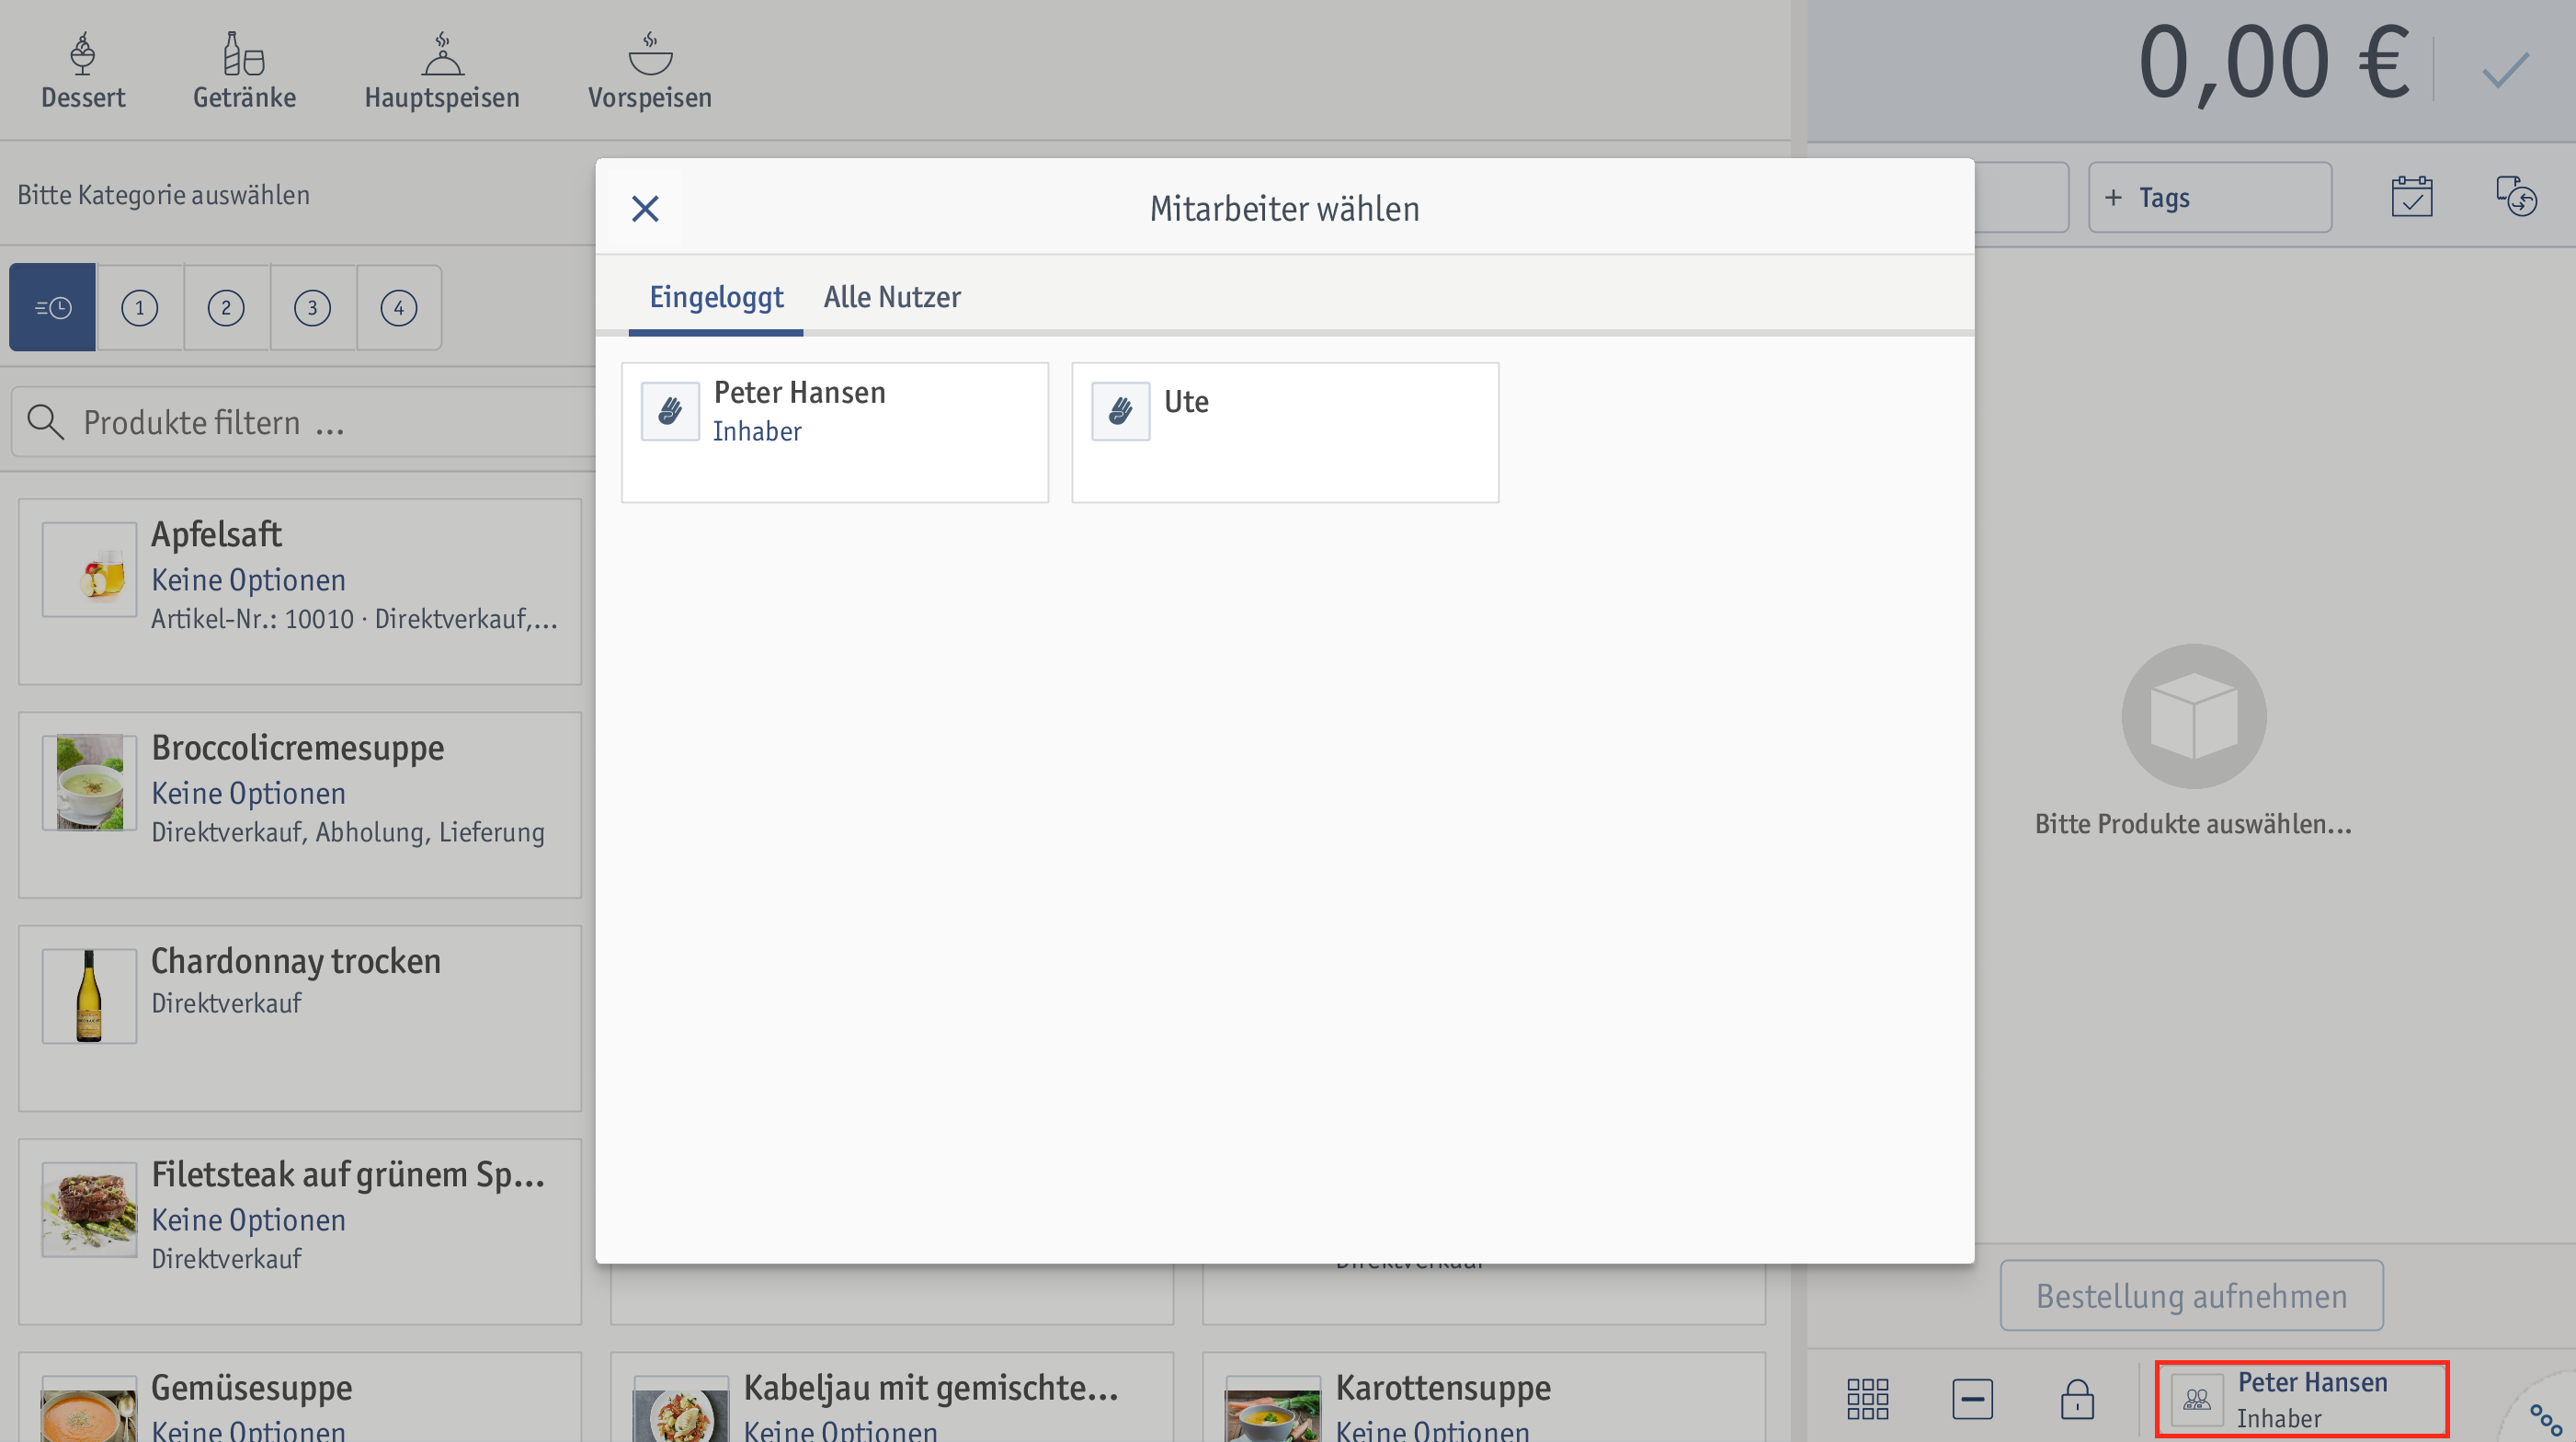The image size is (2576, 1442).
Task: Click Keine Optionen under Broccolicremesuppe
Action: [x=248, y=793]
